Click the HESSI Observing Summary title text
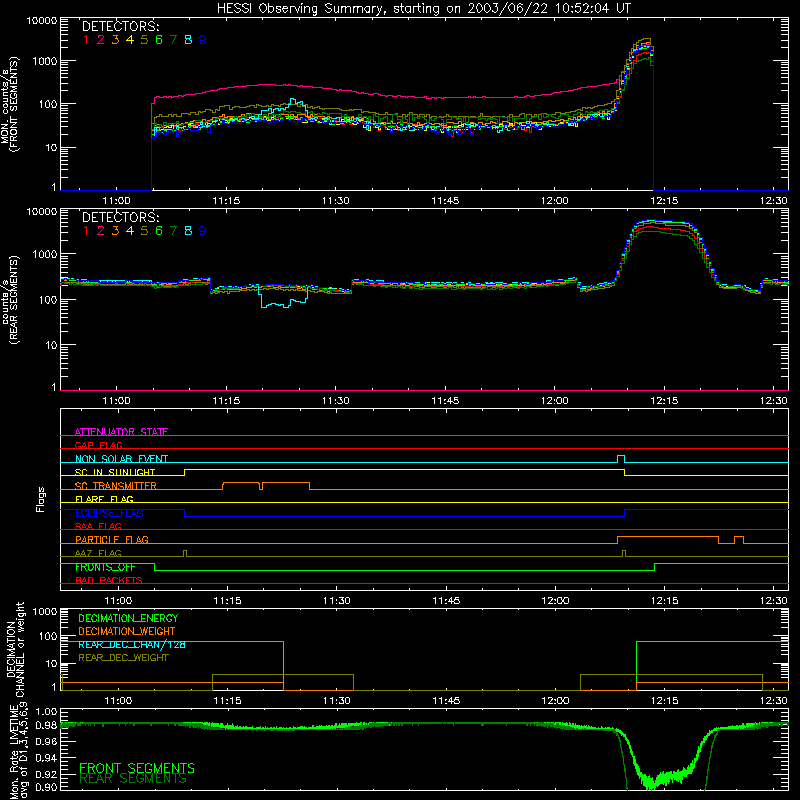800x800 pixels. coord(423,8)
